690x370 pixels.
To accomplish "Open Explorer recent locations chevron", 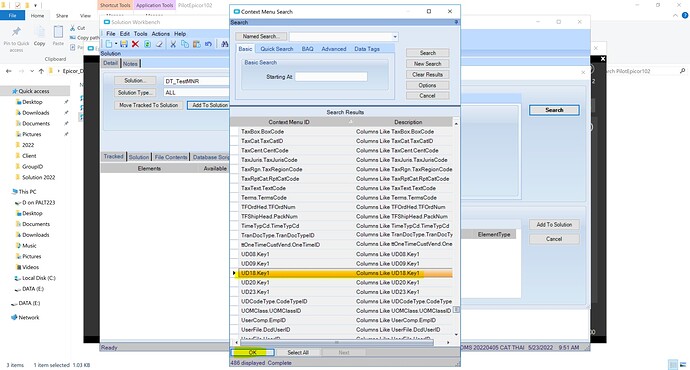I will [x=32, y=71].
